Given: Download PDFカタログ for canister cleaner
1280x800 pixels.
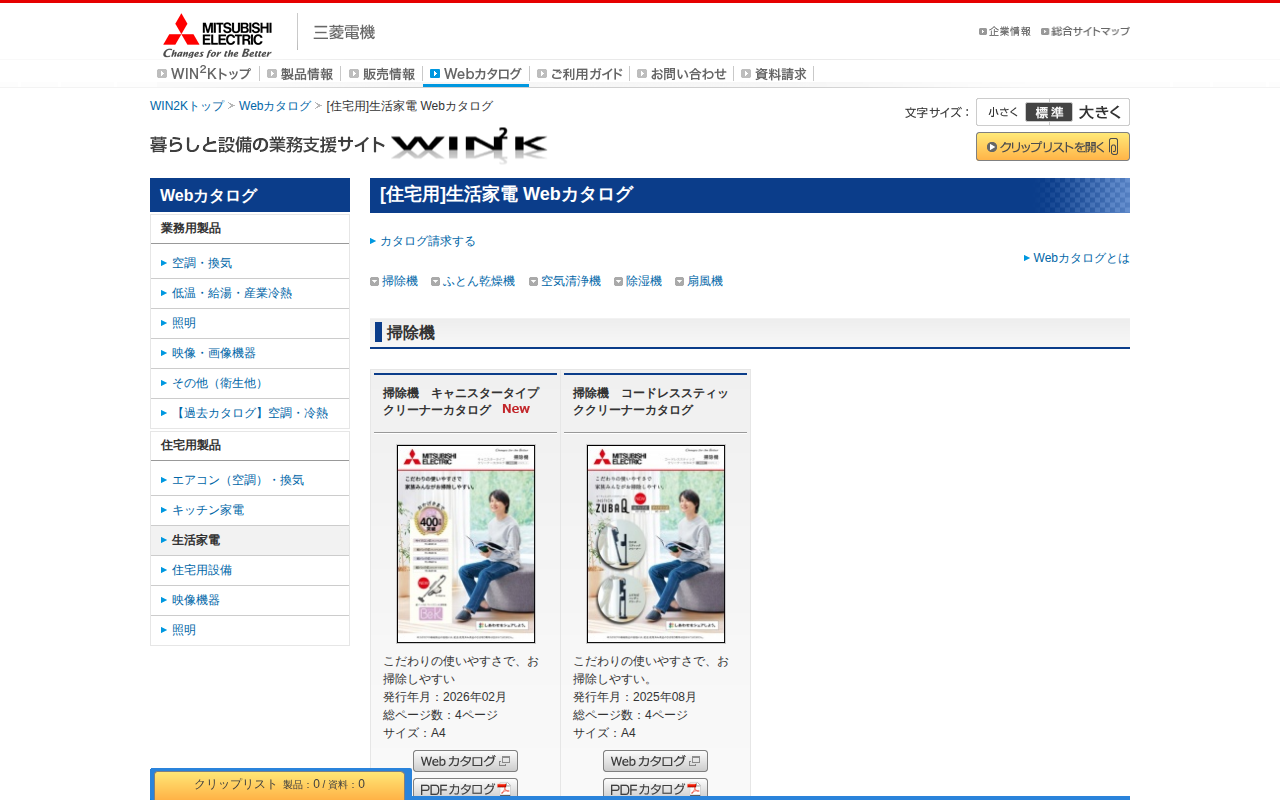Looking at the screenshot, I should [465, 789].
